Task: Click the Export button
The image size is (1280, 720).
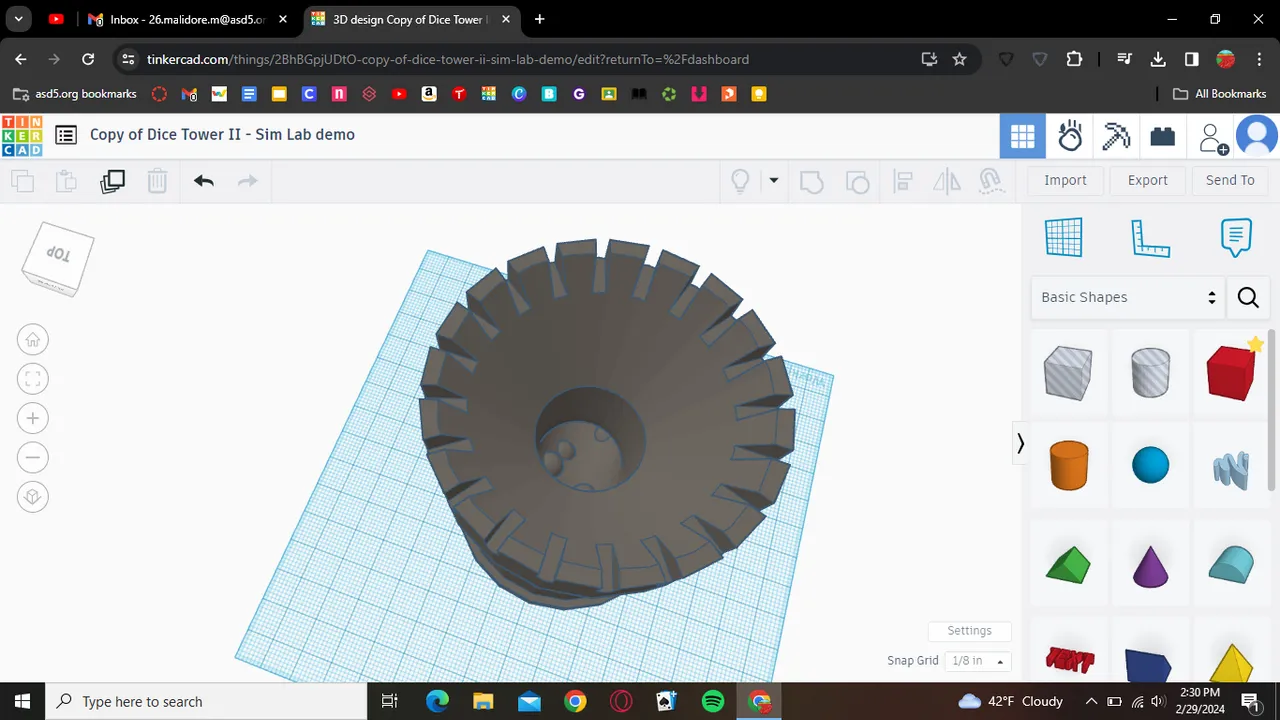Action: coord(1147,180)
